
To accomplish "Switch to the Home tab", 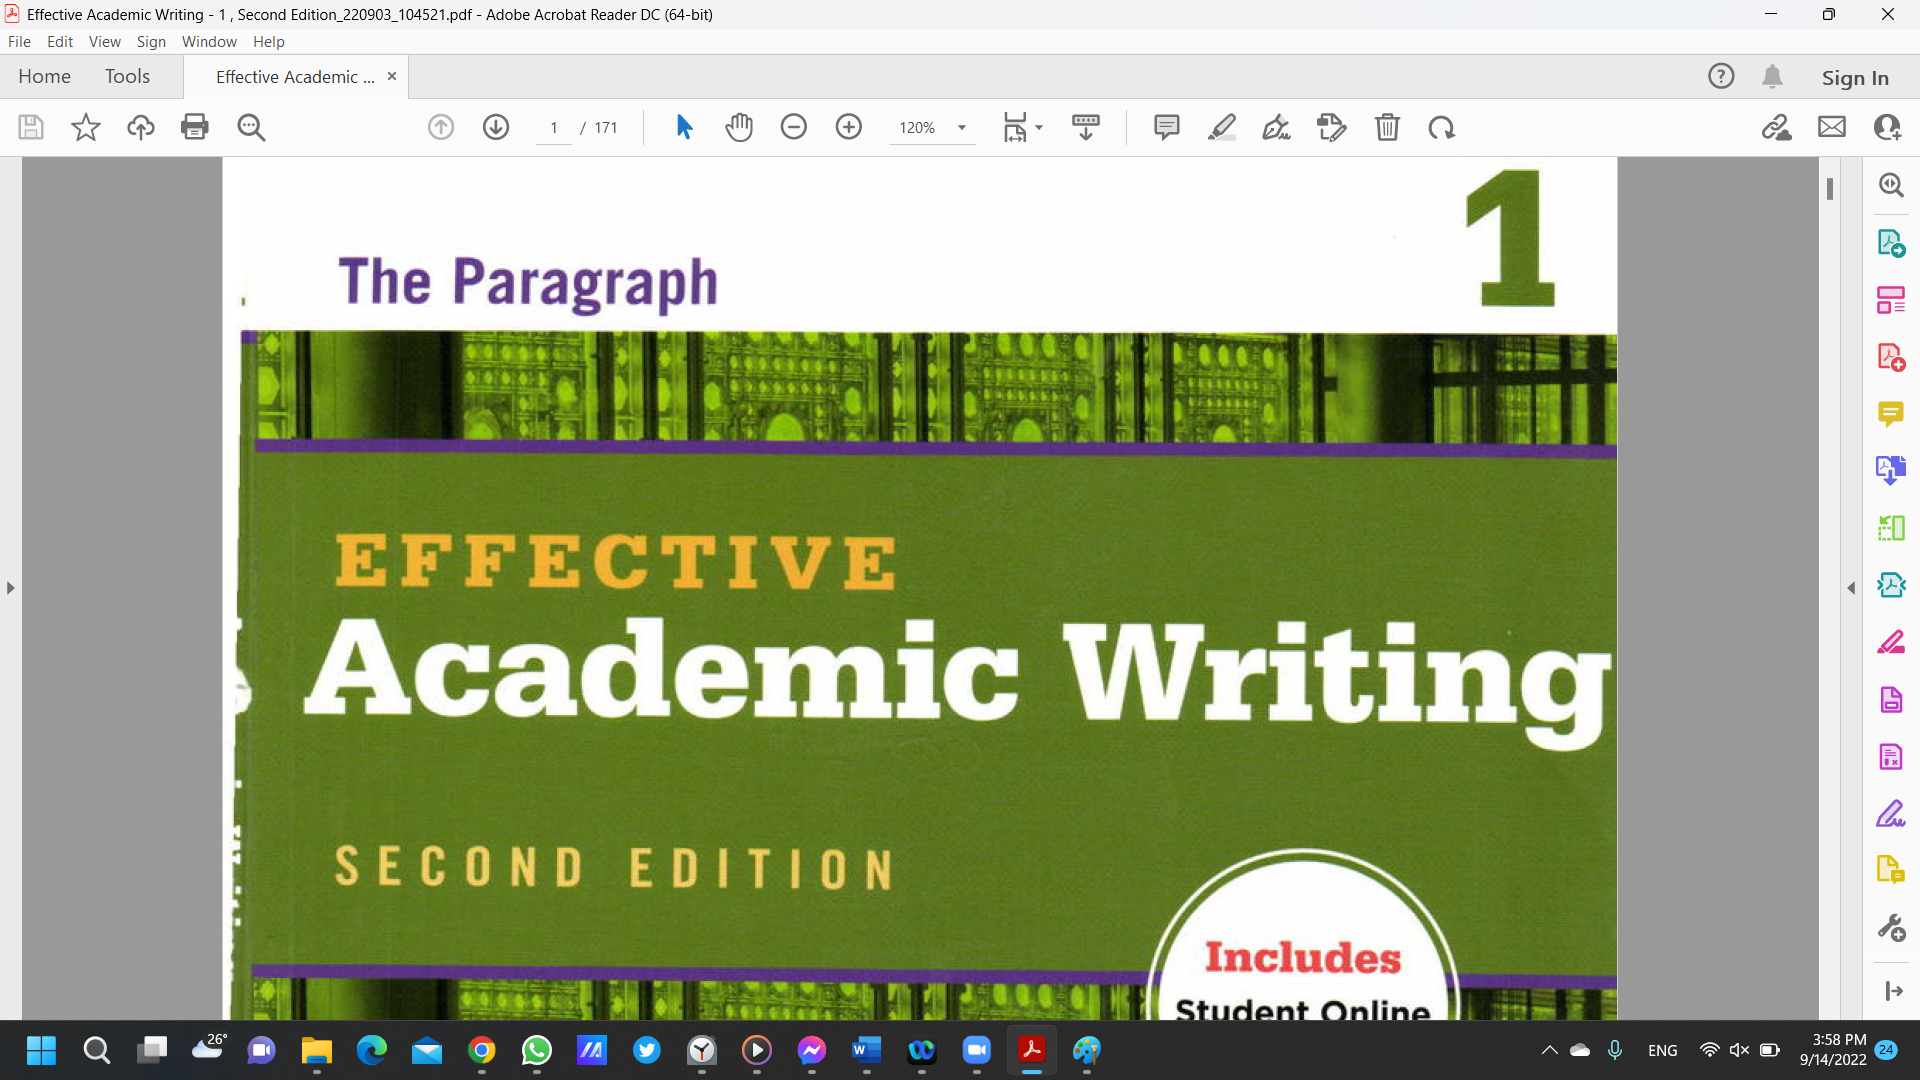I will click(x=44, y=76).
